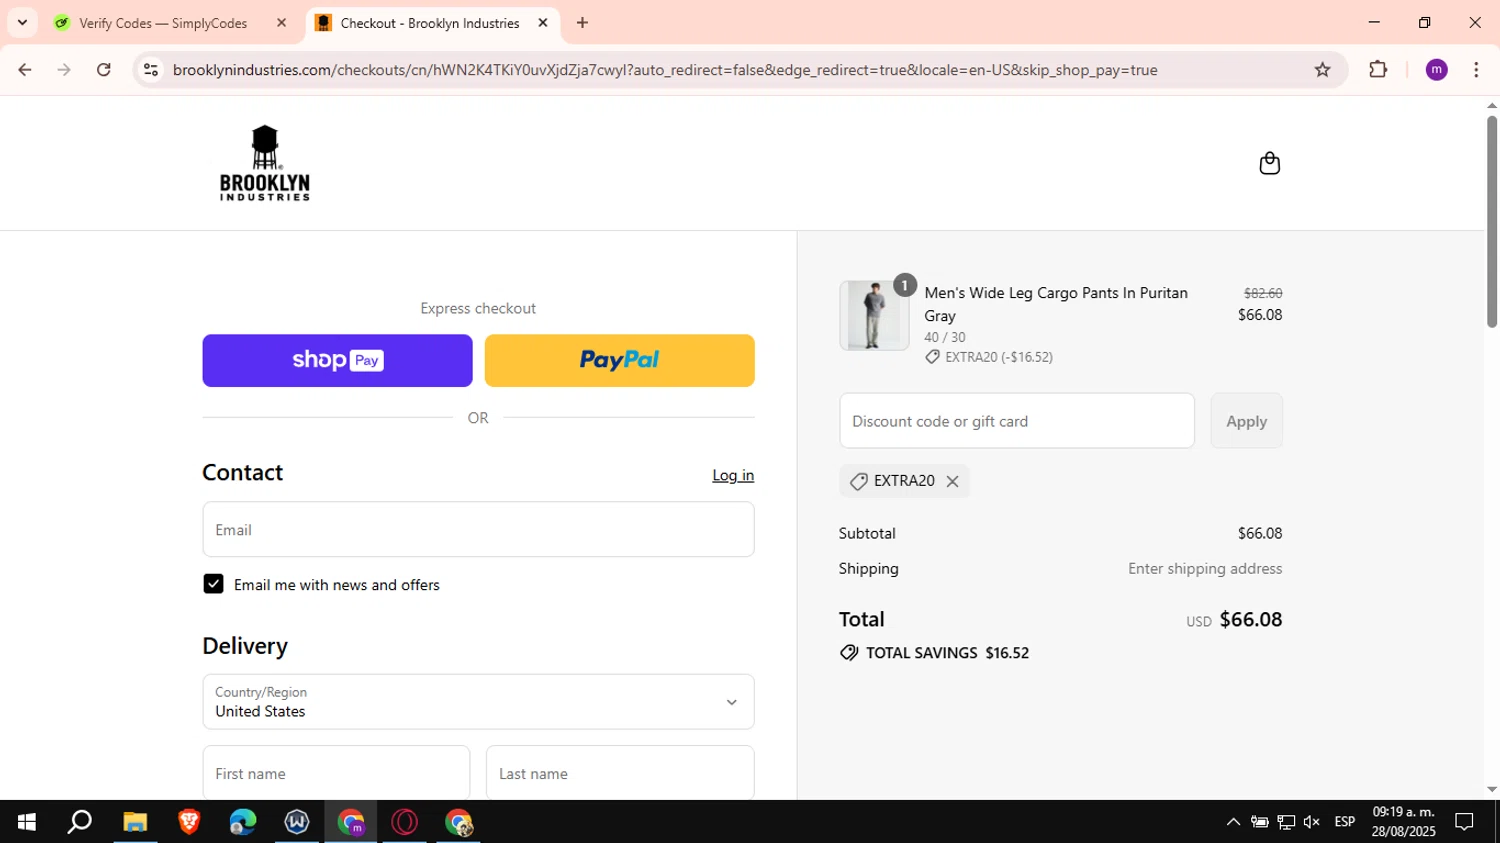
Task: Click the Contact section heading
Action: 243,472
